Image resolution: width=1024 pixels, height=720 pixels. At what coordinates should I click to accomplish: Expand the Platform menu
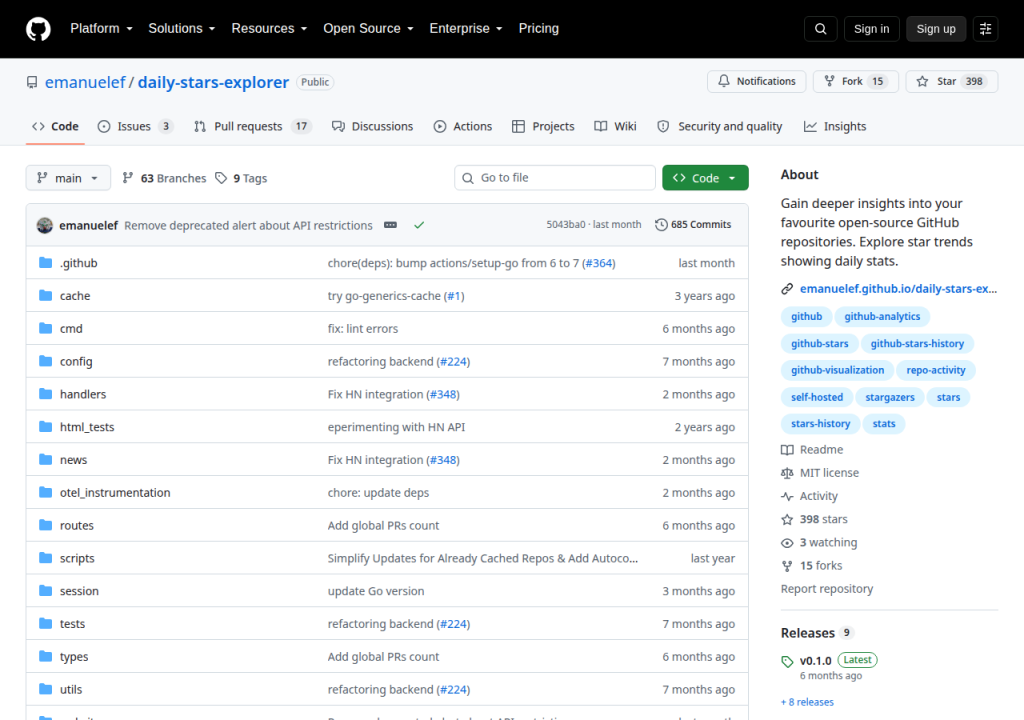(101, 29)
